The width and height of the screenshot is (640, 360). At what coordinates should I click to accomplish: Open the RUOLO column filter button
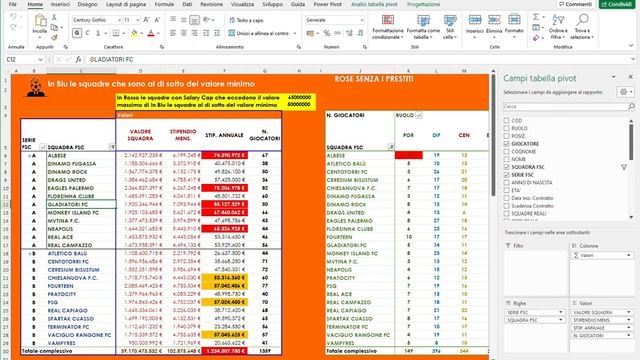(x=419, y=116)
